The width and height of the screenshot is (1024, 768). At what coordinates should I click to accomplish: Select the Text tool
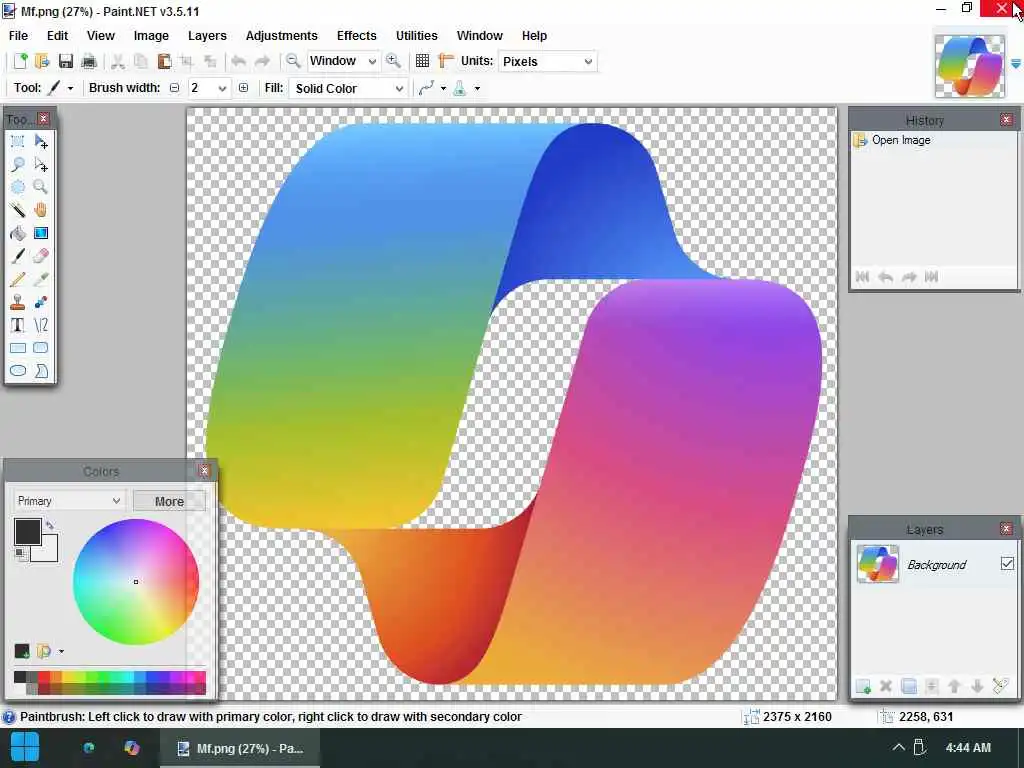(18, 325)
